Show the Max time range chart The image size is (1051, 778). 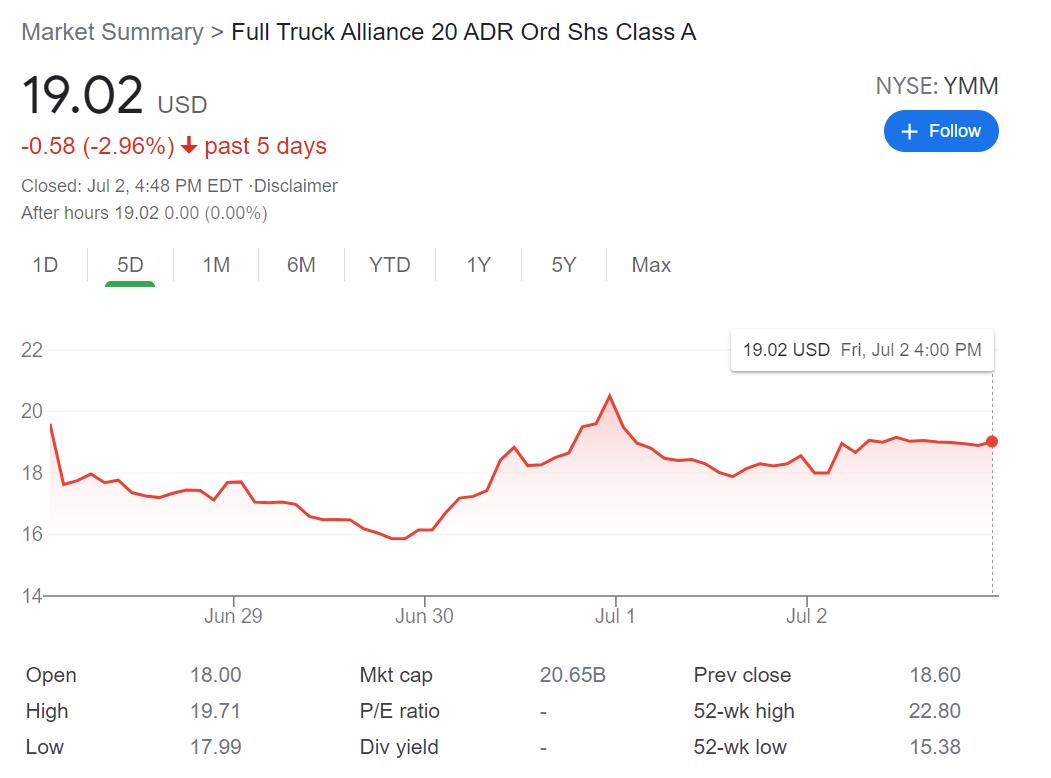click(x=651, y=265)
